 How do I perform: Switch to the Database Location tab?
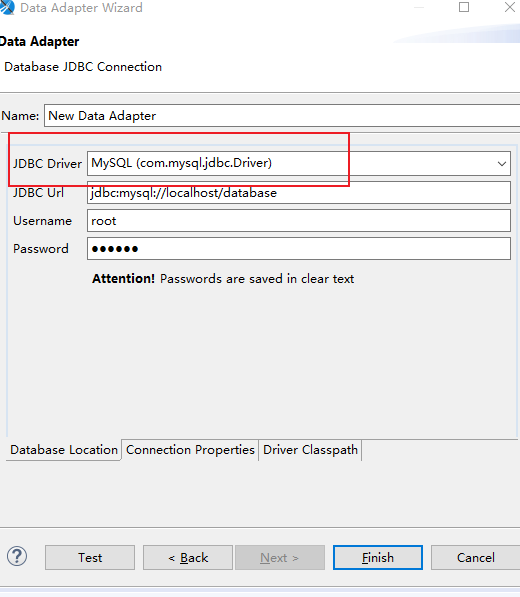[x=64, y=450]
